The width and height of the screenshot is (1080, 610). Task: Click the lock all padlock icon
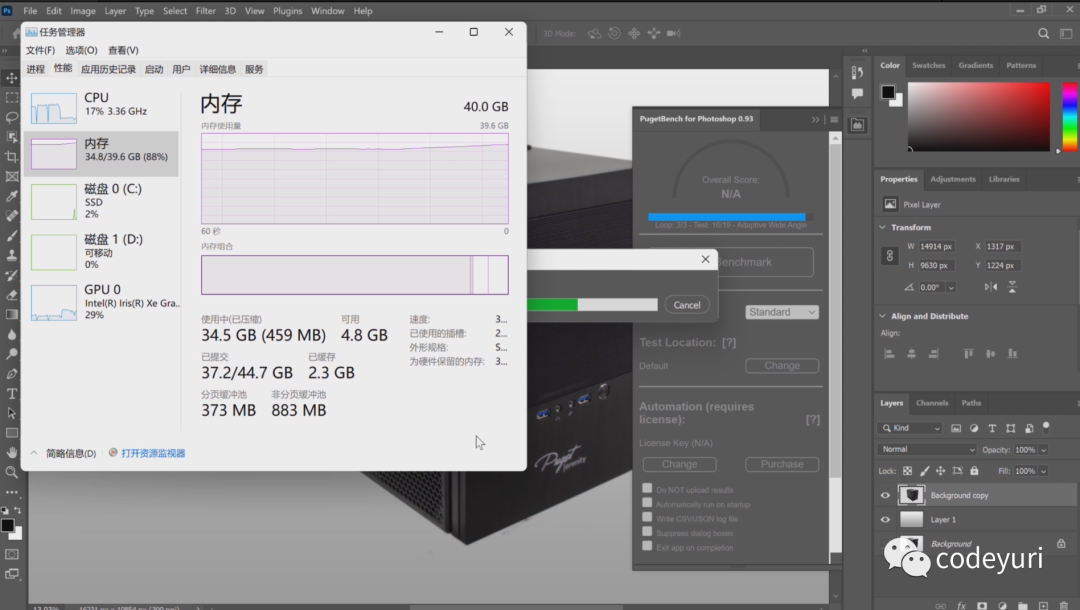(x=974, y=471)
